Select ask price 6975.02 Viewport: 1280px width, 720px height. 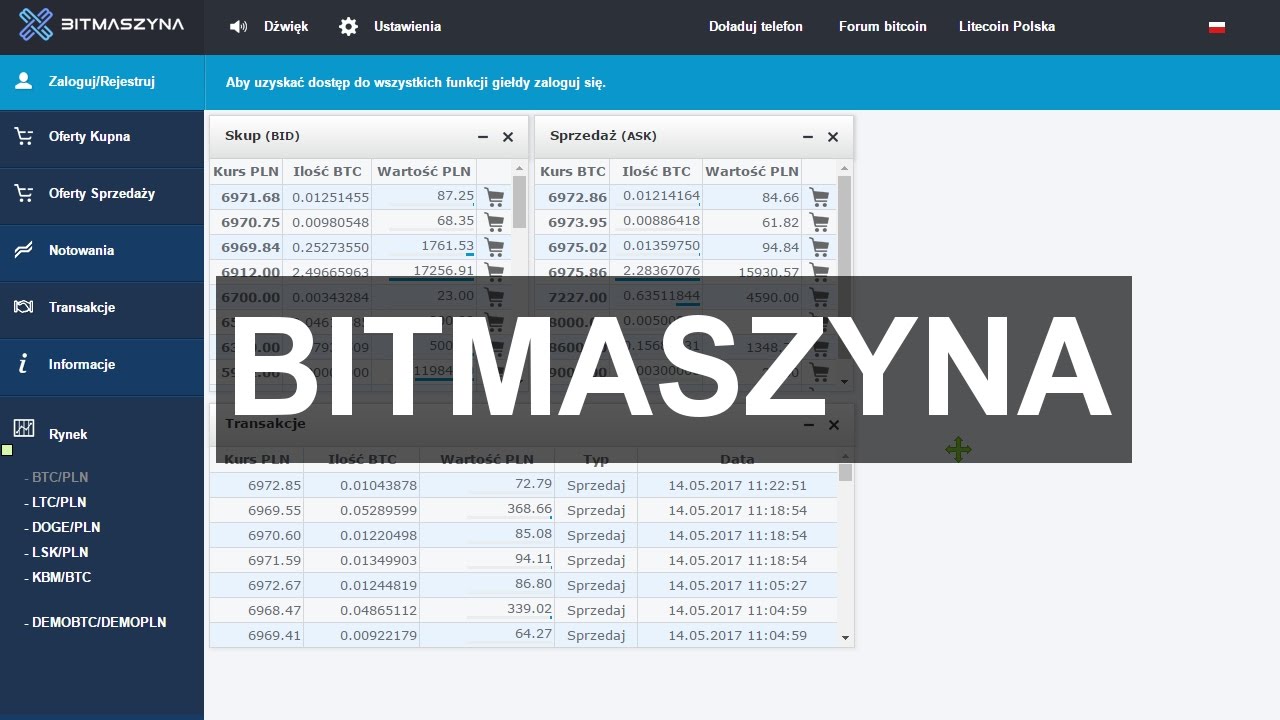[x=577, y=247]
